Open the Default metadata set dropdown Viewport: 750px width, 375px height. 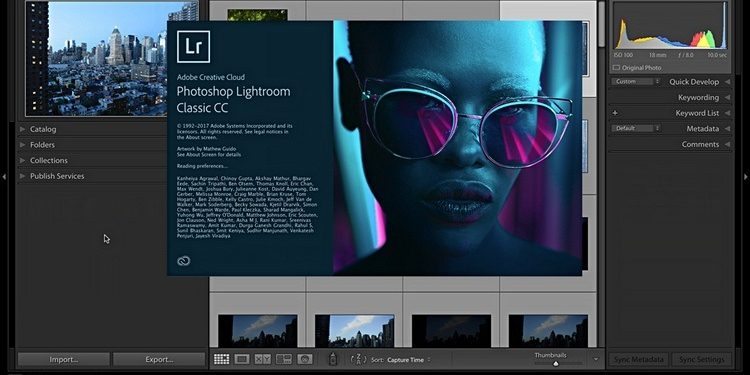click(x=635, y=128)
